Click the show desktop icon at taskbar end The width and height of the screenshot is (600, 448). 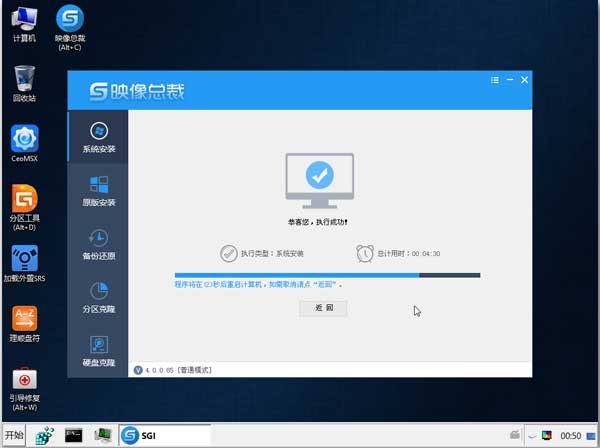click(591, 436)
